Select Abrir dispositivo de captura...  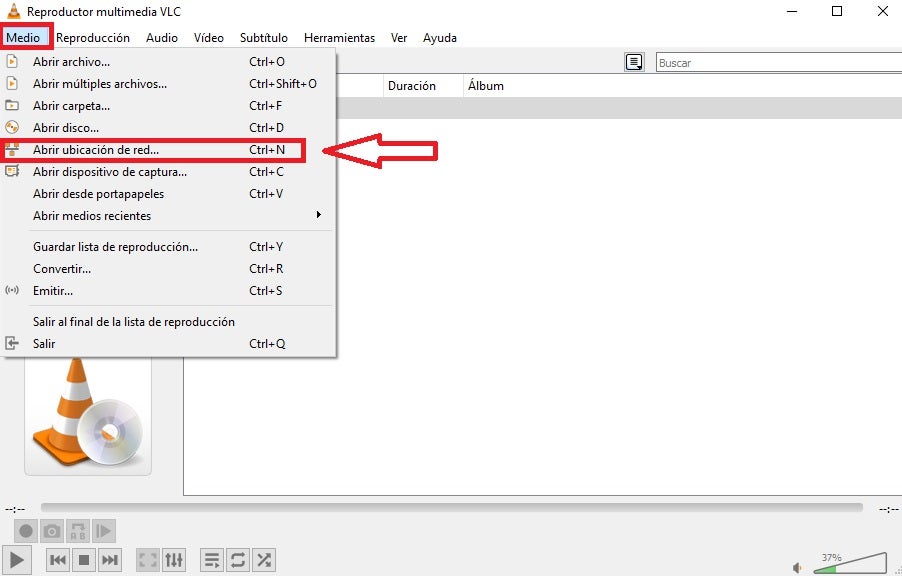pyautogui.click(x=168, y=172)
